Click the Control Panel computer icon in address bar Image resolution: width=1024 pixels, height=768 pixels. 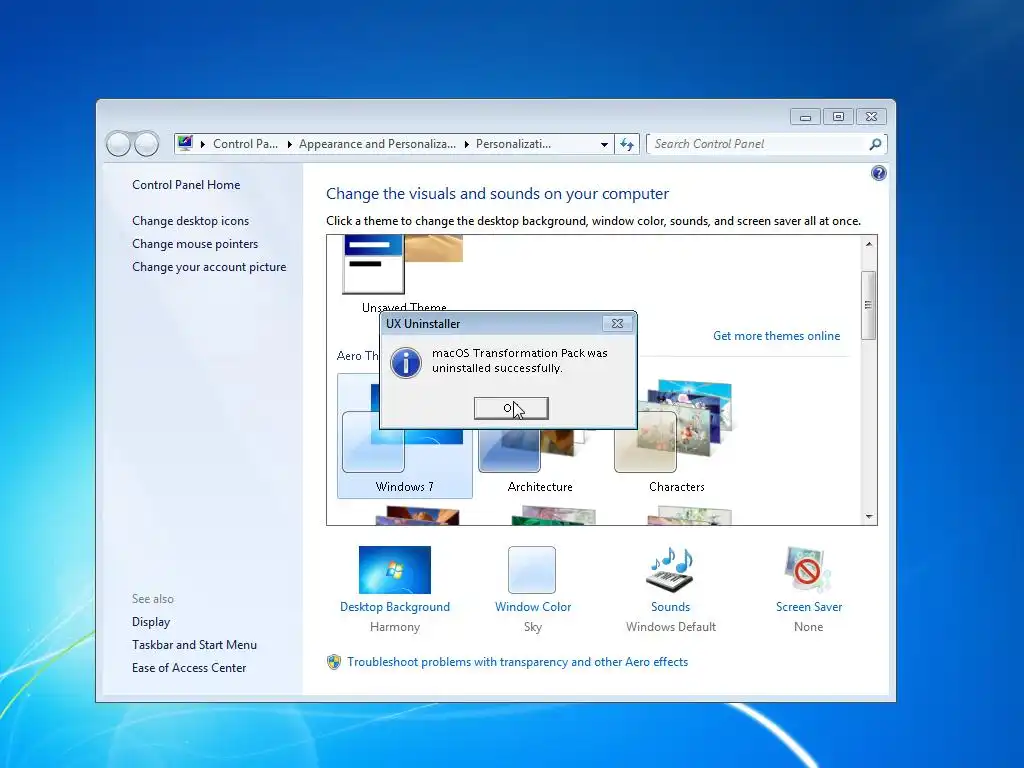point(185,143)
